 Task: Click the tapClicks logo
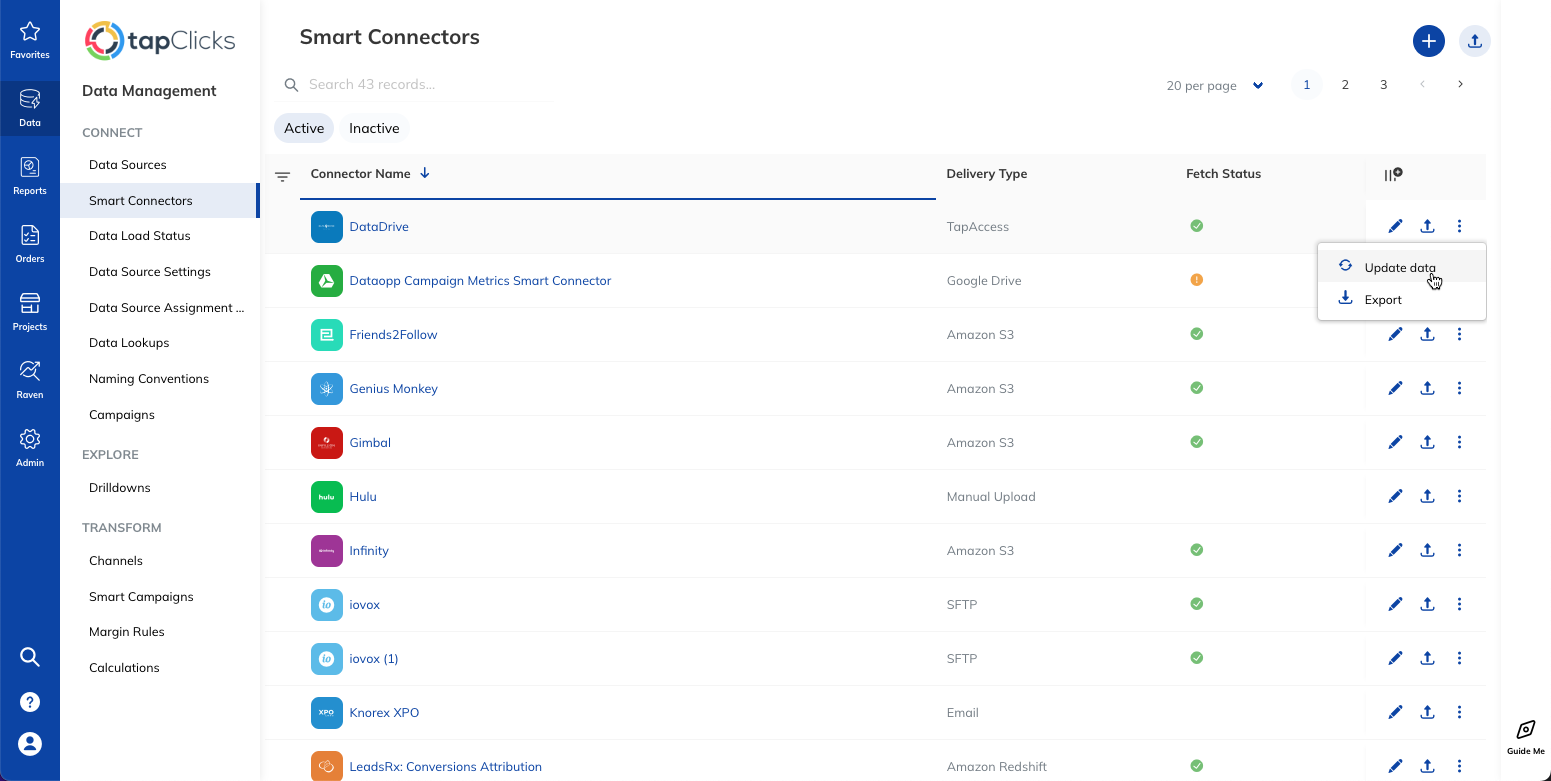tap(160, 41)
